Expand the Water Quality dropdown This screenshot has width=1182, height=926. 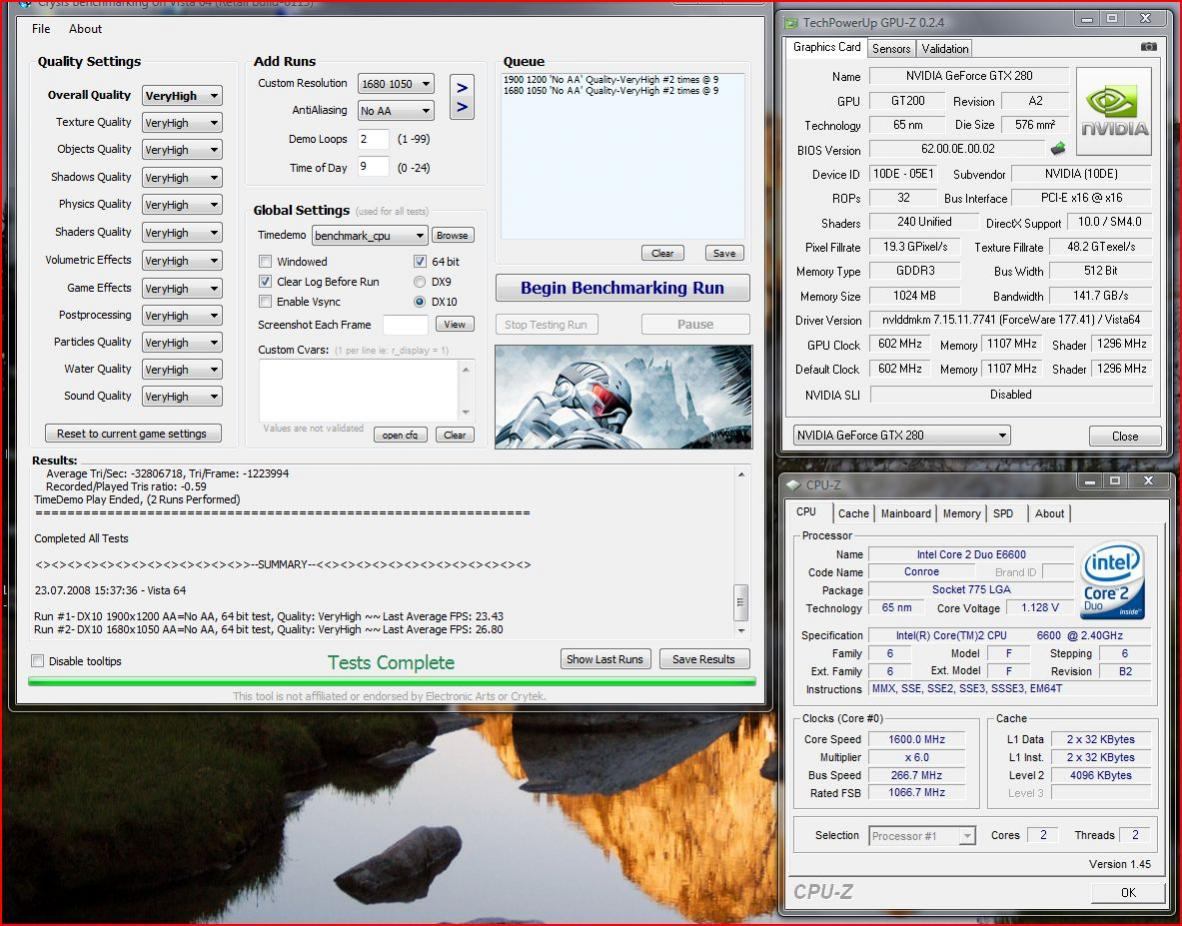coord(182,369)
